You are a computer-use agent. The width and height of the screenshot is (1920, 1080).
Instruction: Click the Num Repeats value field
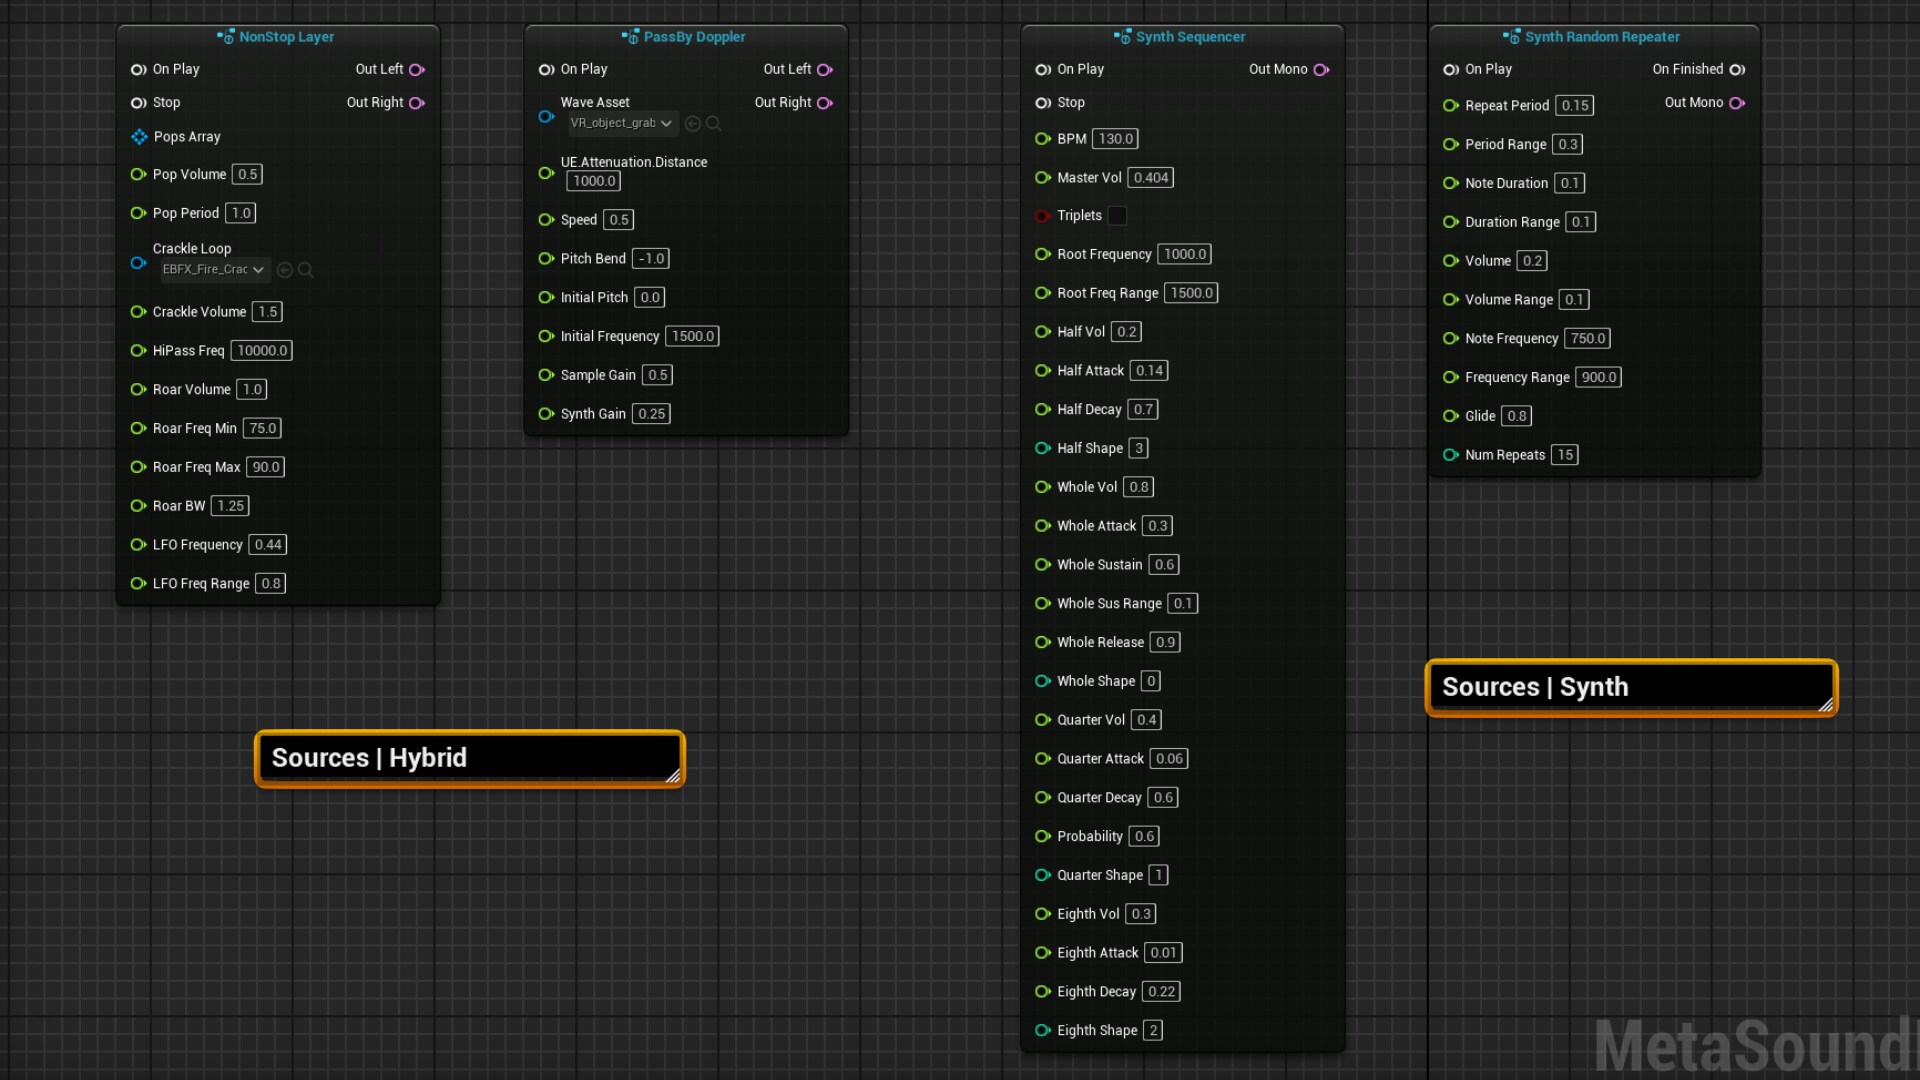1564,454
